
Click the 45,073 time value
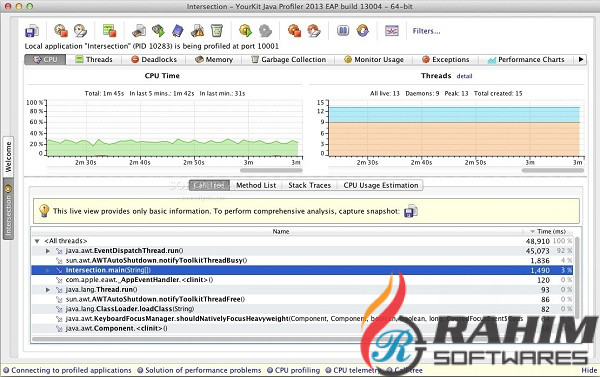coord(537,251)
